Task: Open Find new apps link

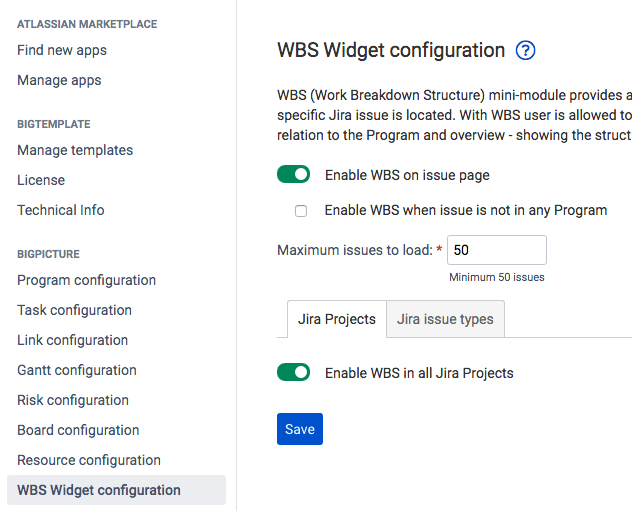Action: pos(62,50)
